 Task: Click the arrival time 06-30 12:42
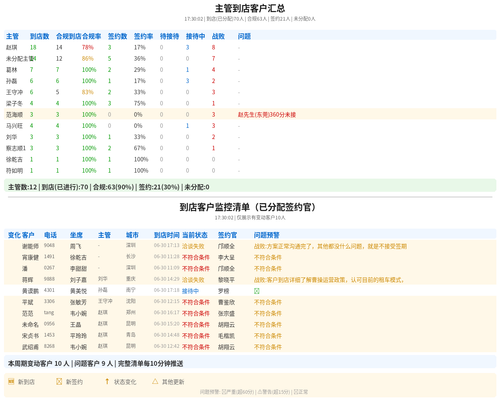point(167,346)
